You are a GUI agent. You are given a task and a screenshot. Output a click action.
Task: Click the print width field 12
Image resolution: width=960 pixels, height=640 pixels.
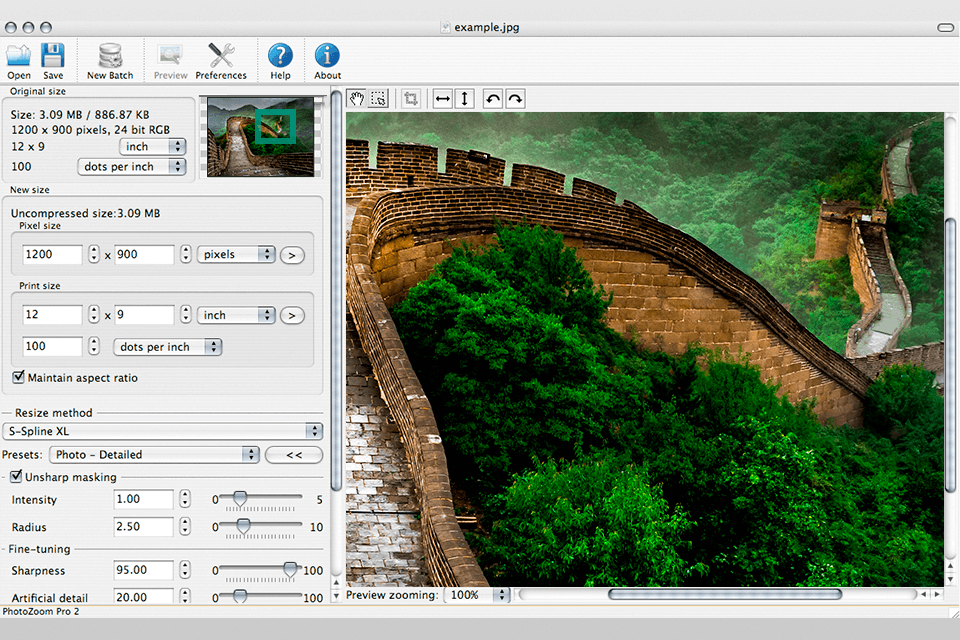click(53, 314)
